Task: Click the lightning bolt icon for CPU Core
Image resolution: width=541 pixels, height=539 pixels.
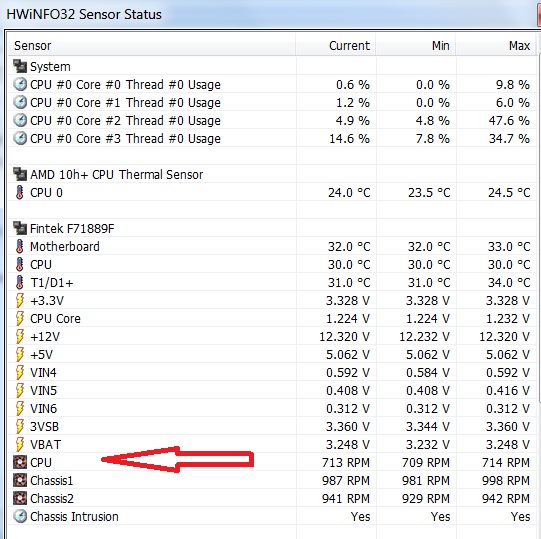Action: coord(20,318)
